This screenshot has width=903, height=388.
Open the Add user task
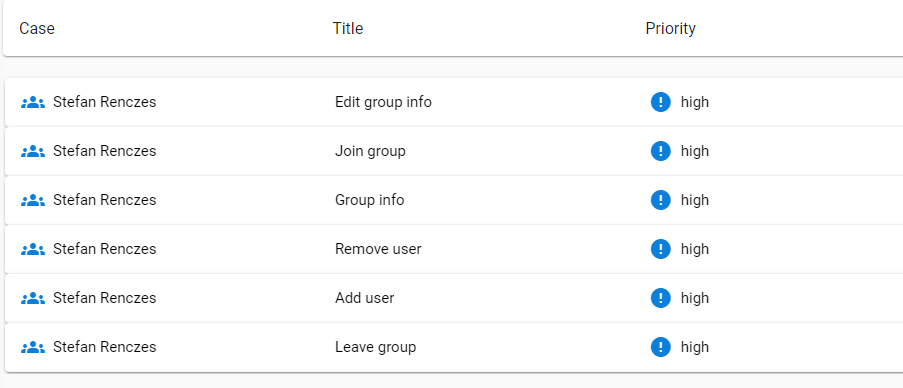point(454,298)
